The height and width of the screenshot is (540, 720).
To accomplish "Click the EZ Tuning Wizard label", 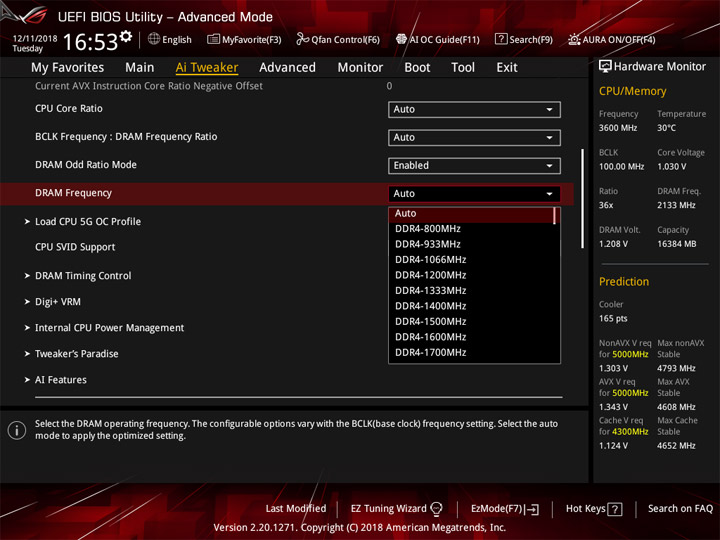I will (388, 509).
